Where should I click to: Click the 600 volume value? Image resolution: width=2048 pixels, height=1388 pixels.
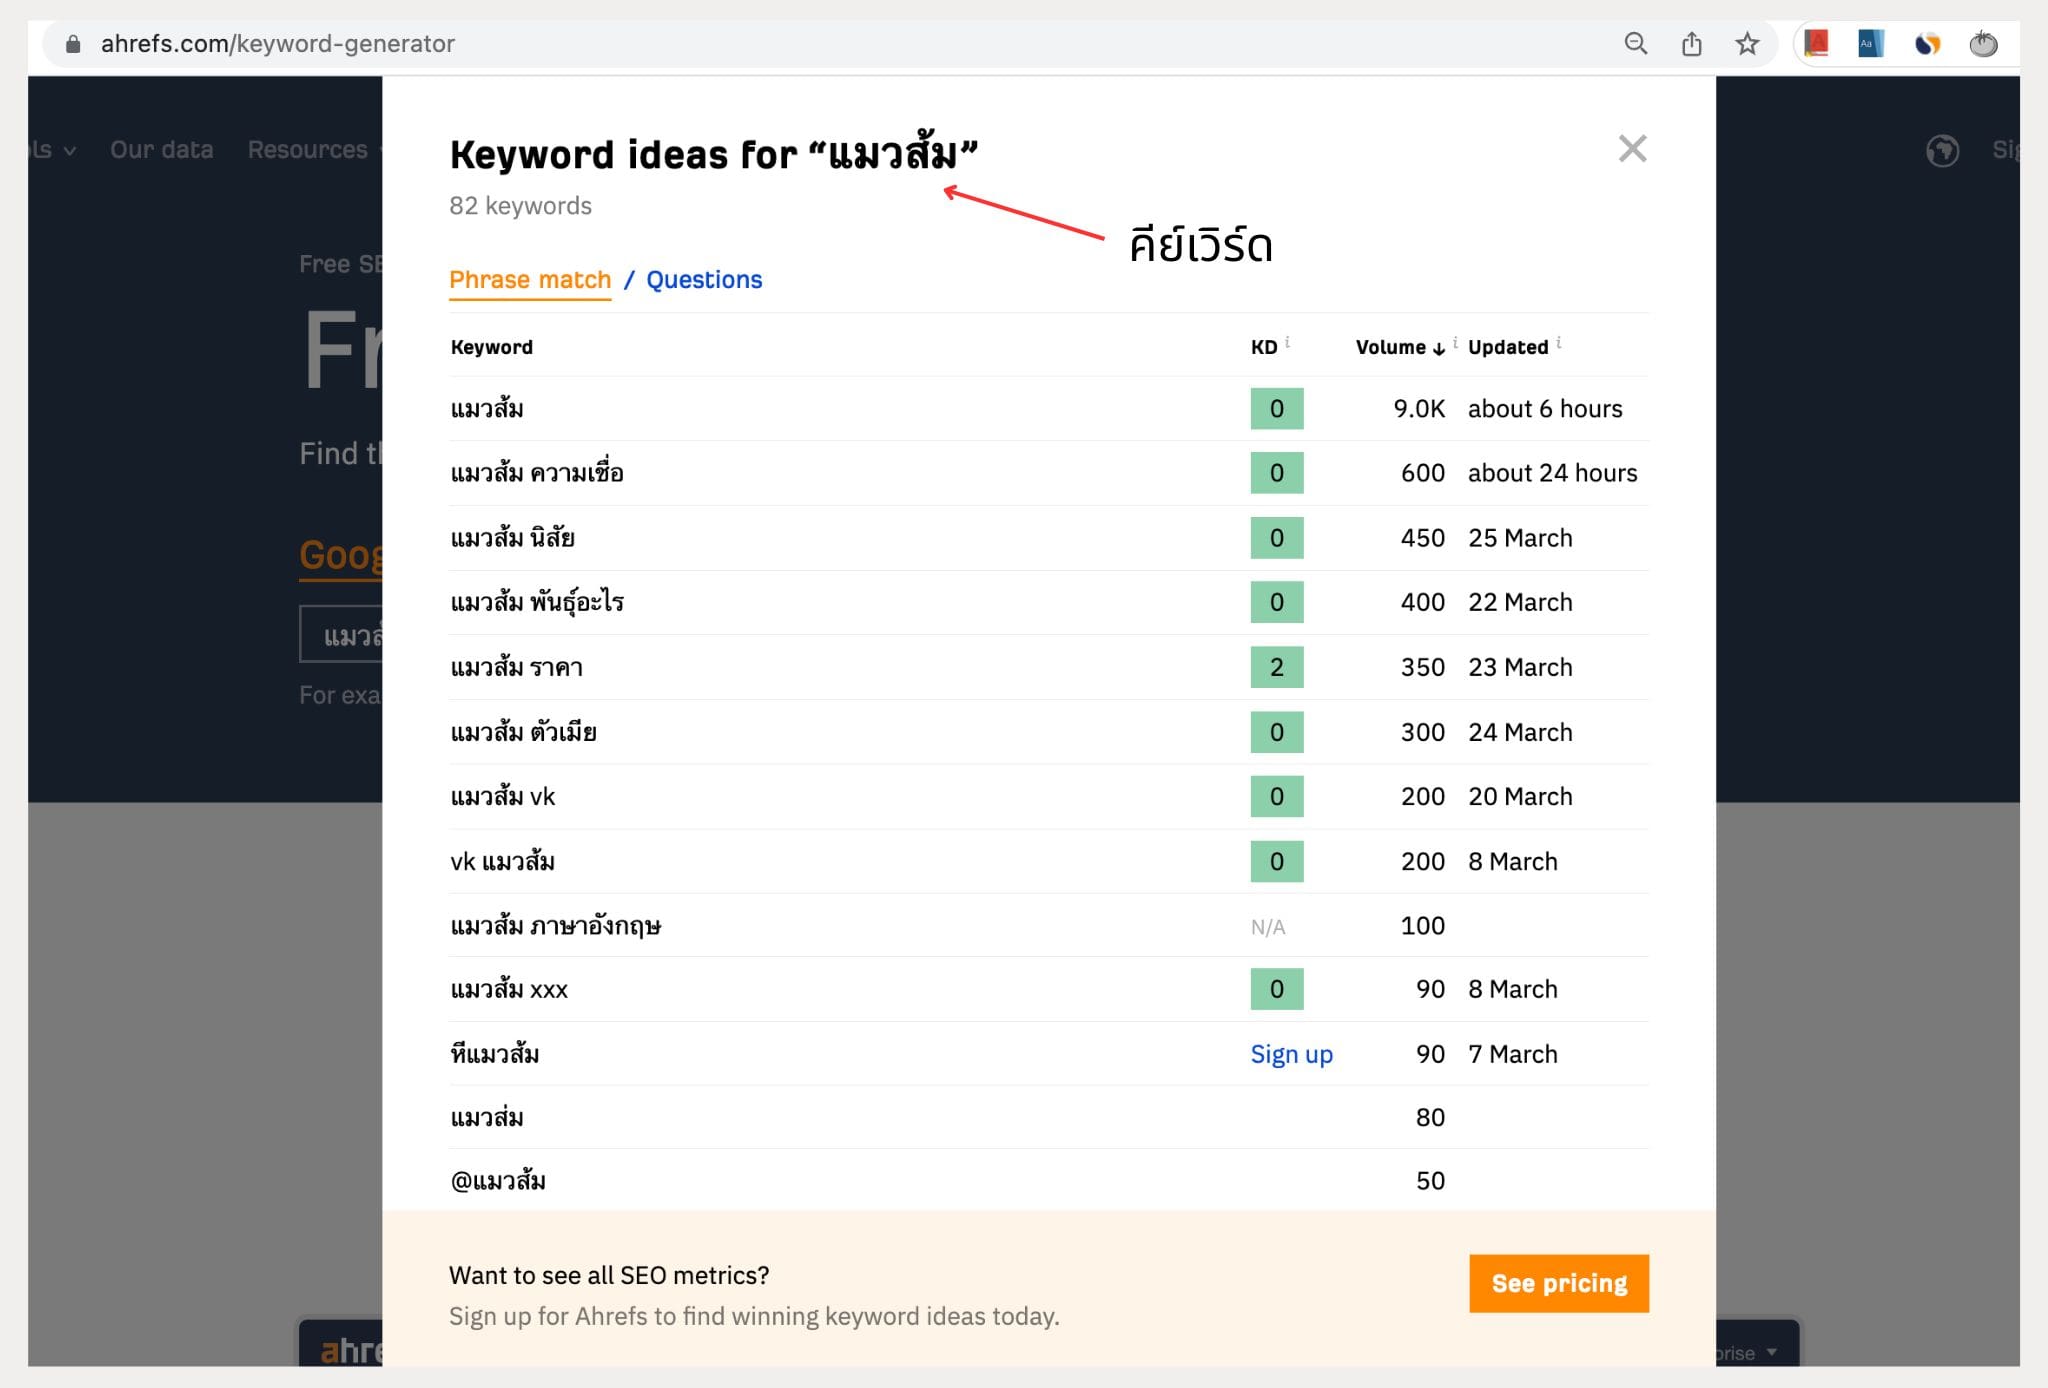(1422, 473)
